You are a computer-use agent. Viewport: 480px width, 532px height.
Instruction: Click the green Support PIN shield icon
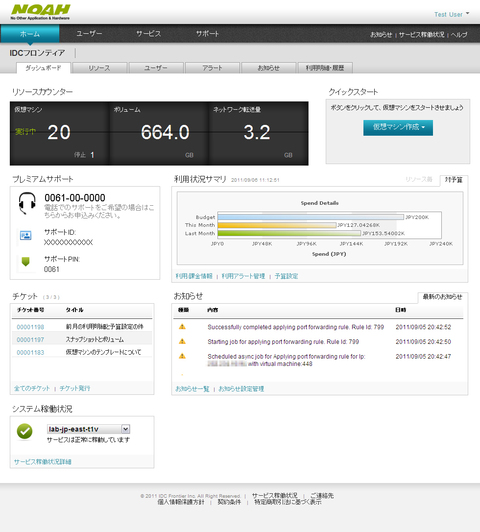click(x=26, y=261)
